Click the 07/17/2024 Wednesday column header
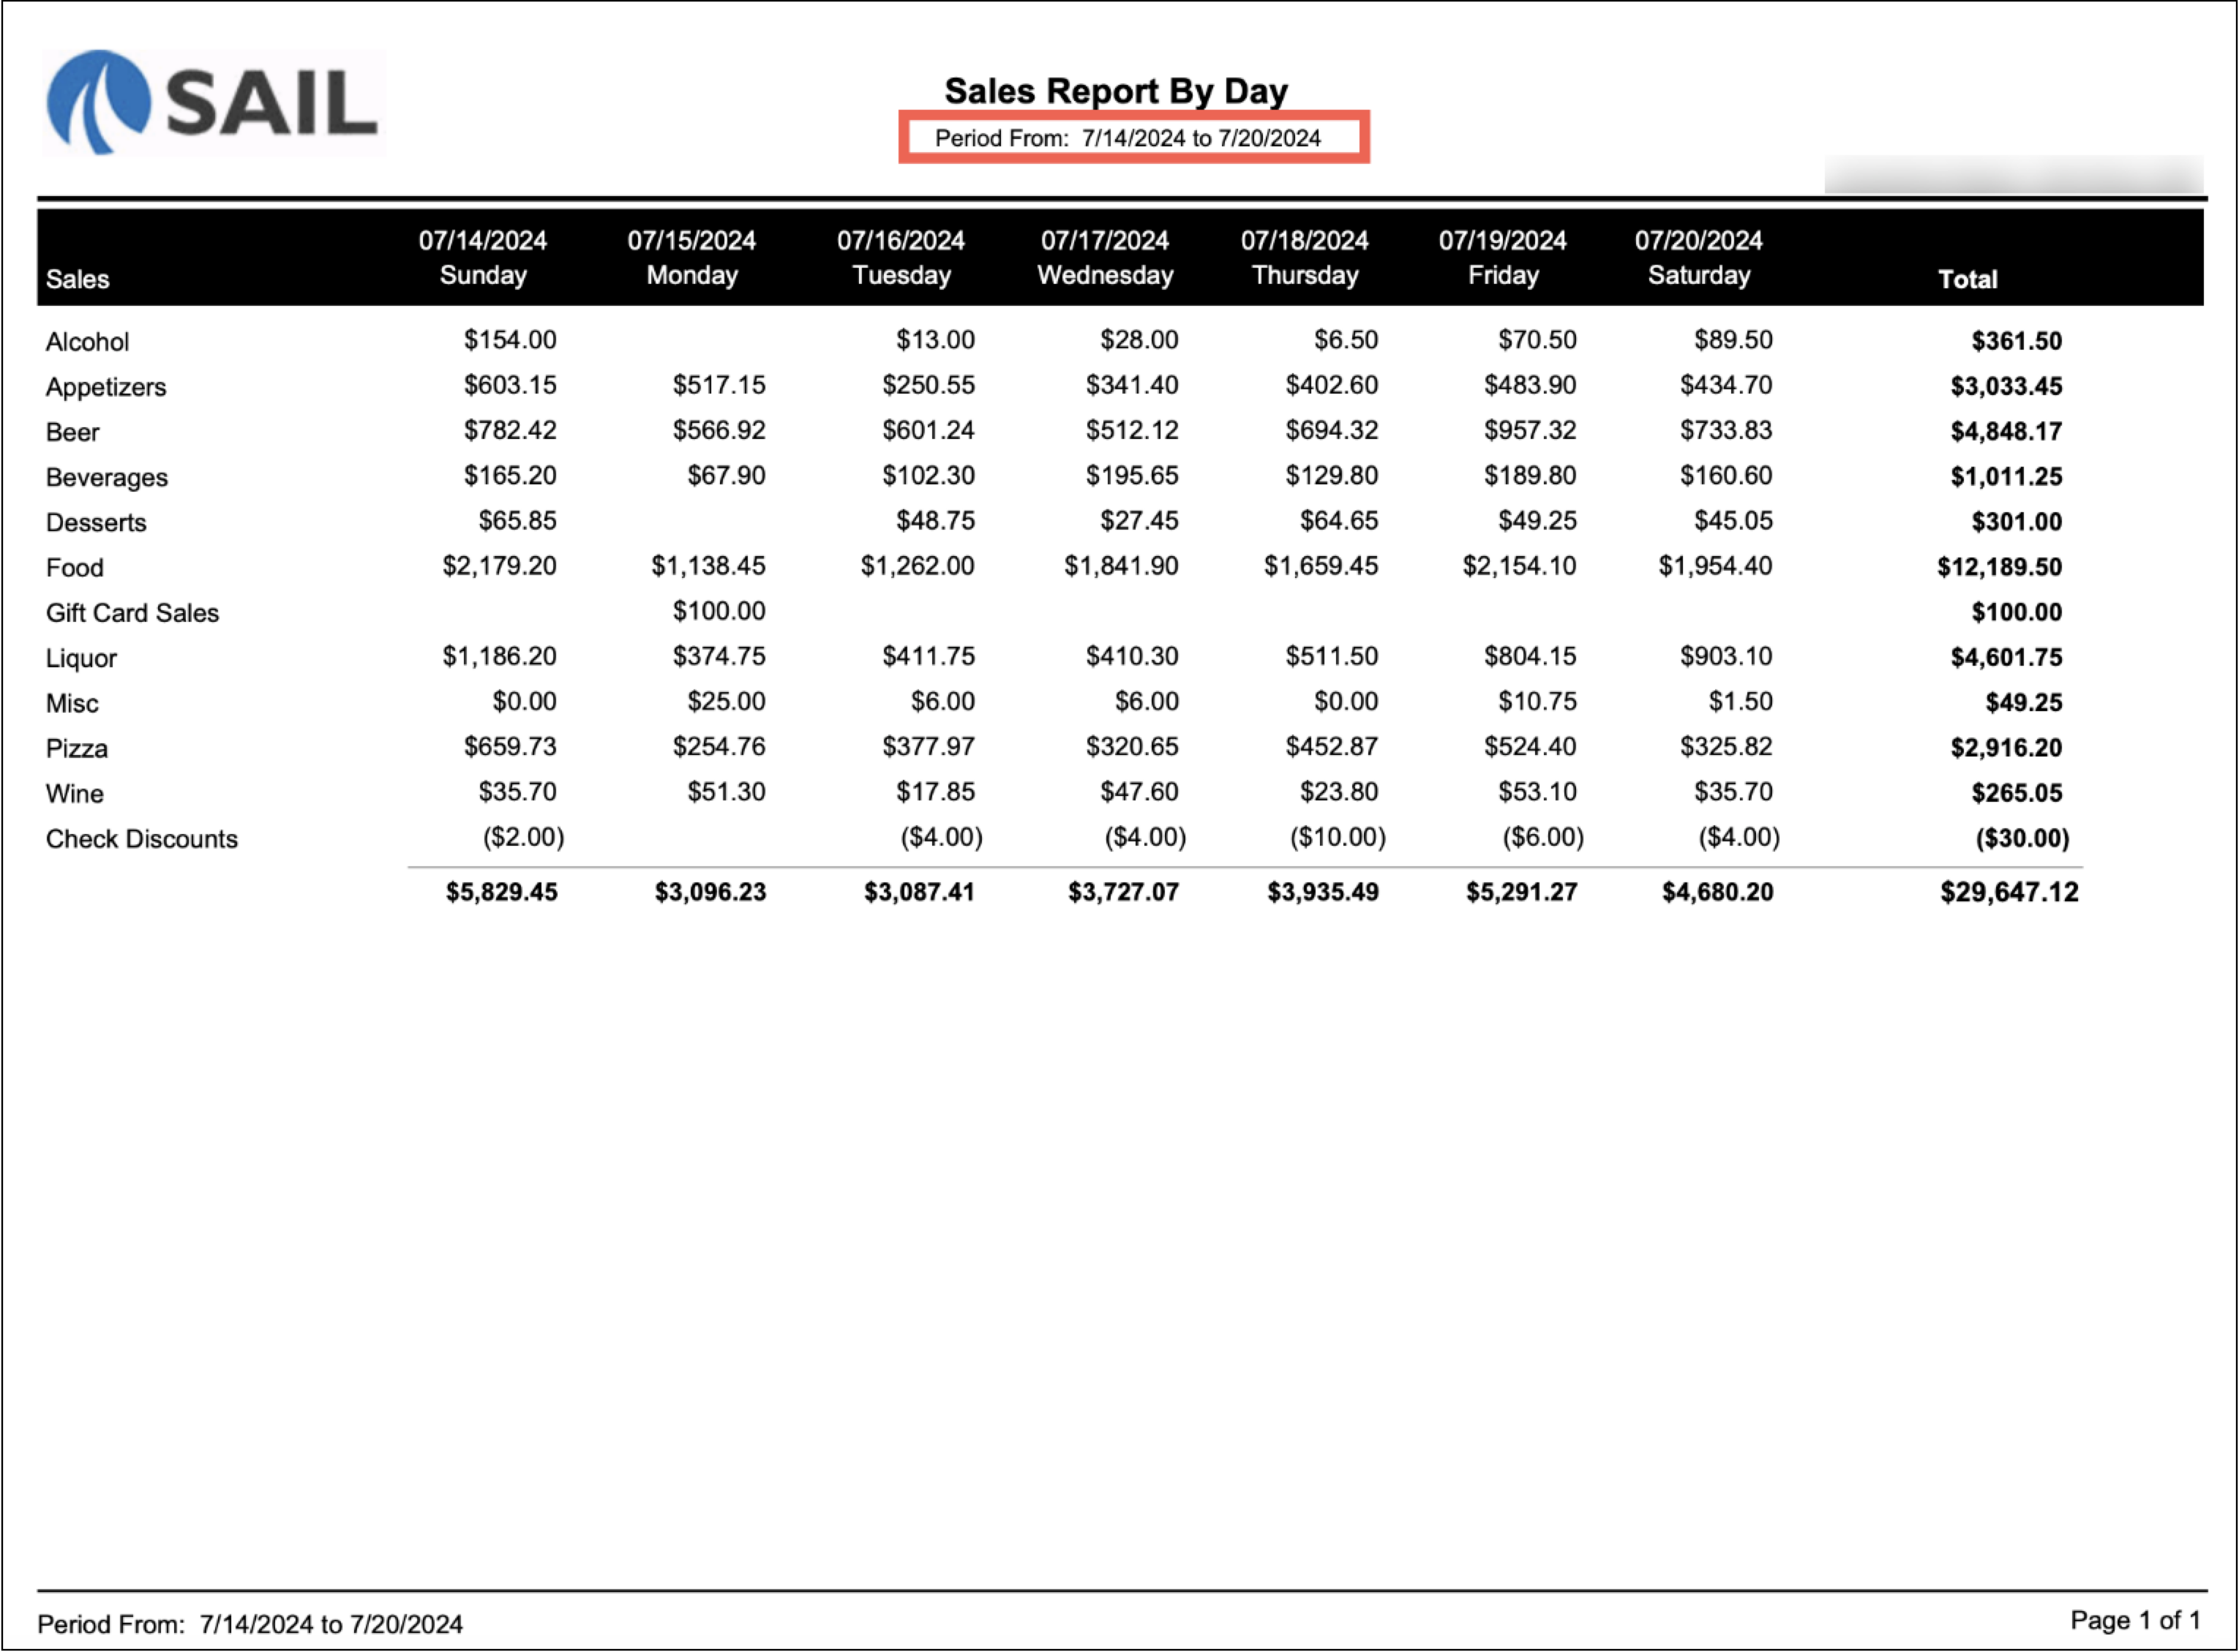Screen dimensions: 2239x1652 pyautogui.click(x=1105, y=257)
